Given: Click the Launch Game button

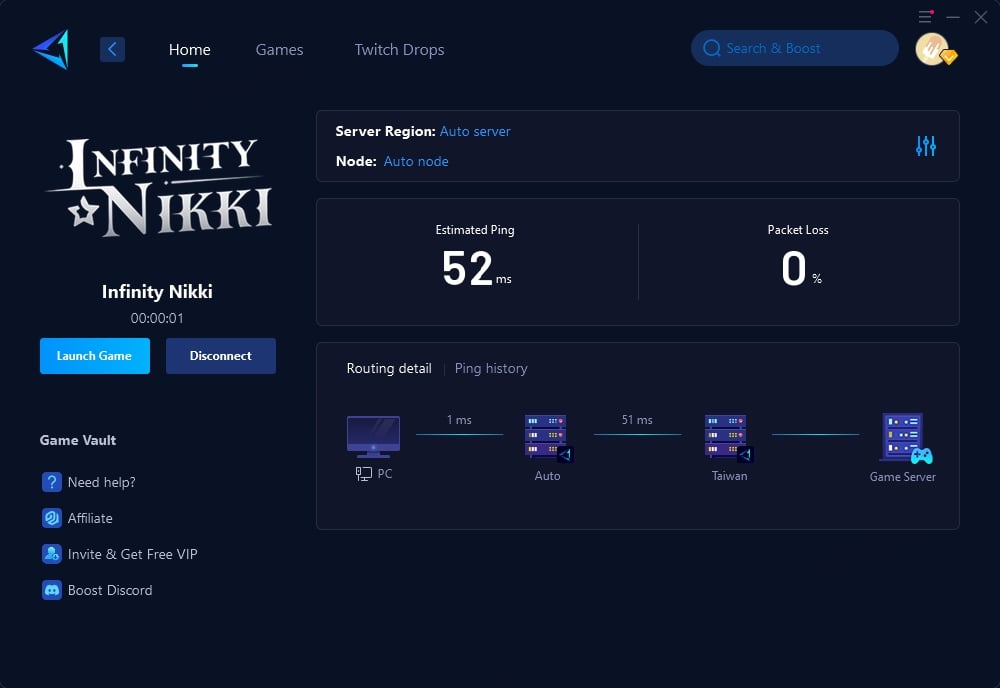Looking at the screenshot, I should point(95,356).
